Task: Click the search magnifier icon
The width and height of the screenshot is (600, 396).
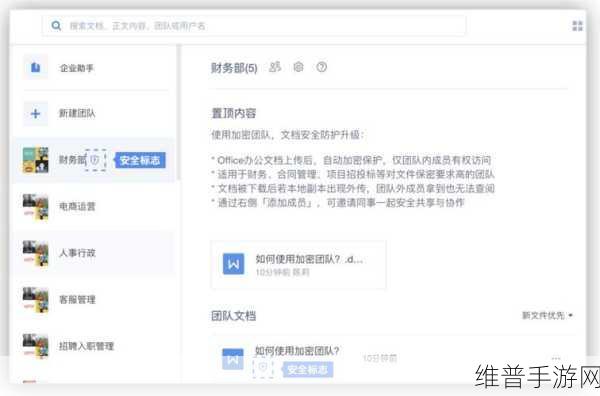Action: [x=56, y=26]
